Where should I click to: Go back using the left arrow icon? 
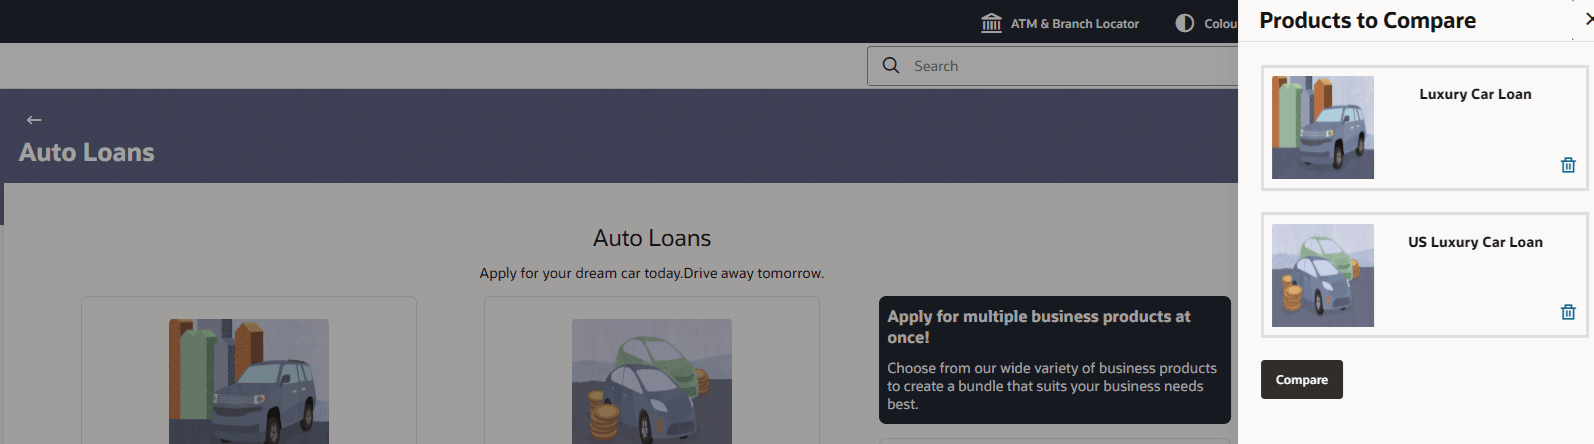(34, 119)
